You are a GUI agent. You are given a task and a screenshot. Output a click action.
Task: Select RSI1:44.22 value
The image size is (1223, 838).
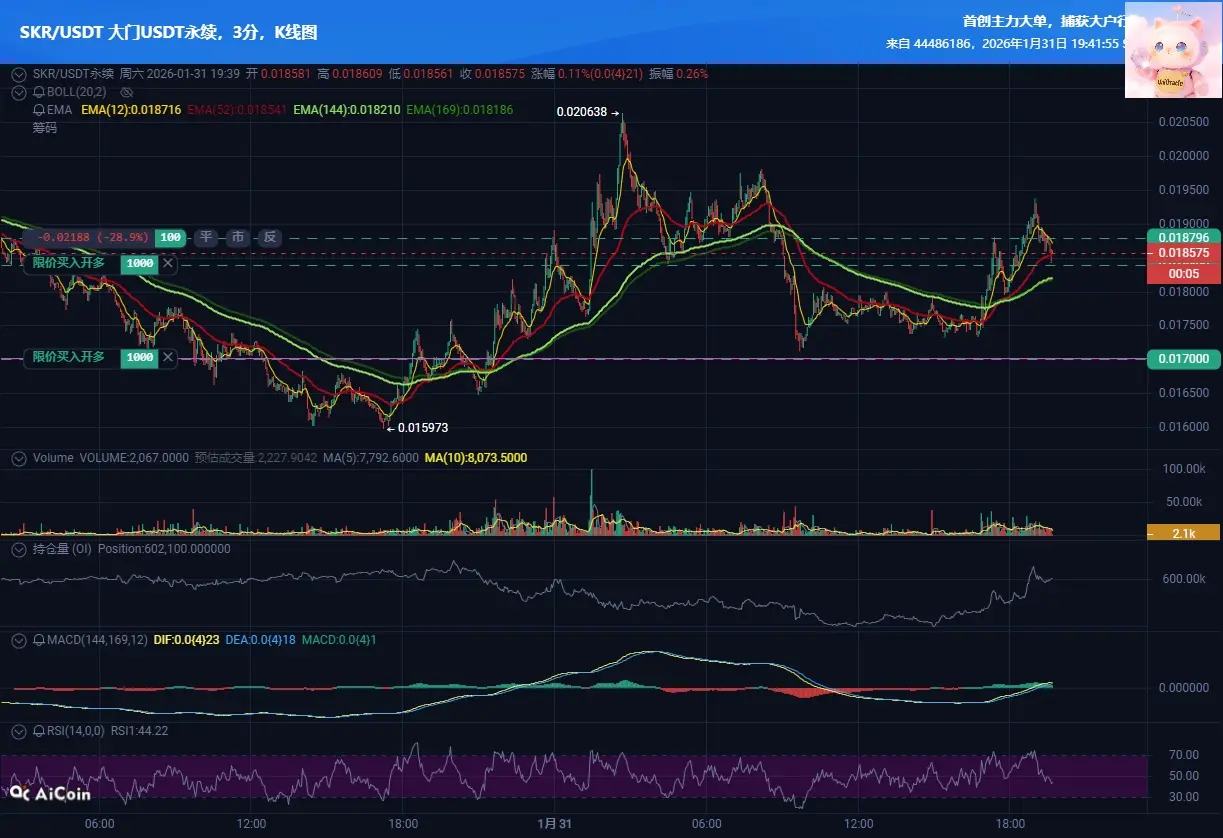(139, 731)
